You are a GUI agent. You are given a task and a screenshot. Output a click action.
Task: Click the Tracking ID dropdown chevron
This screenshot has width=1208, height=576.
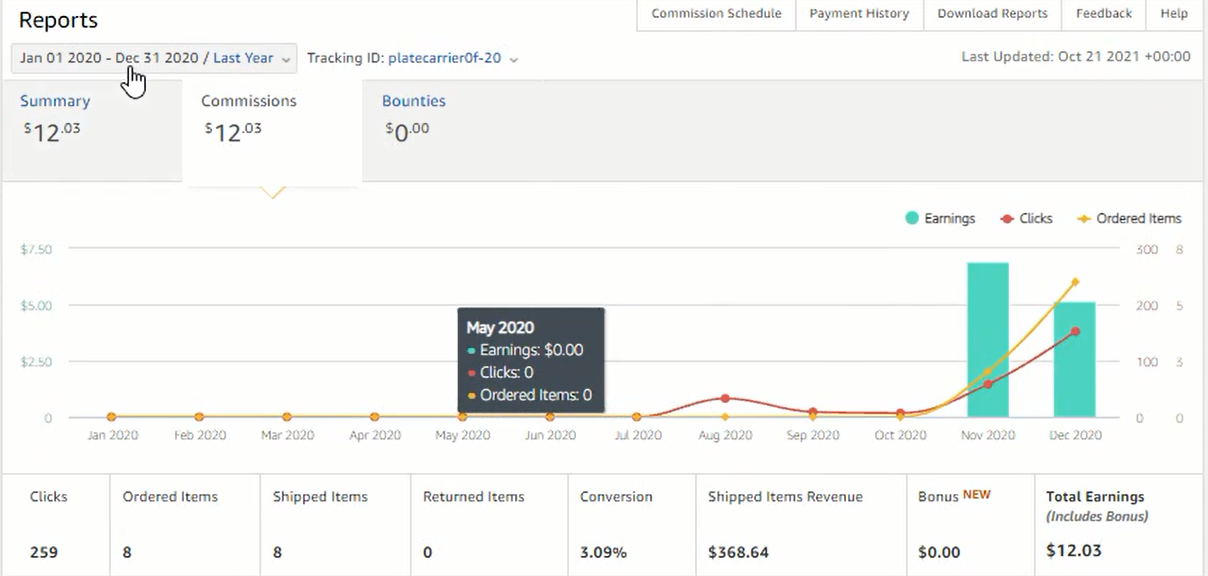coord(514,60)
